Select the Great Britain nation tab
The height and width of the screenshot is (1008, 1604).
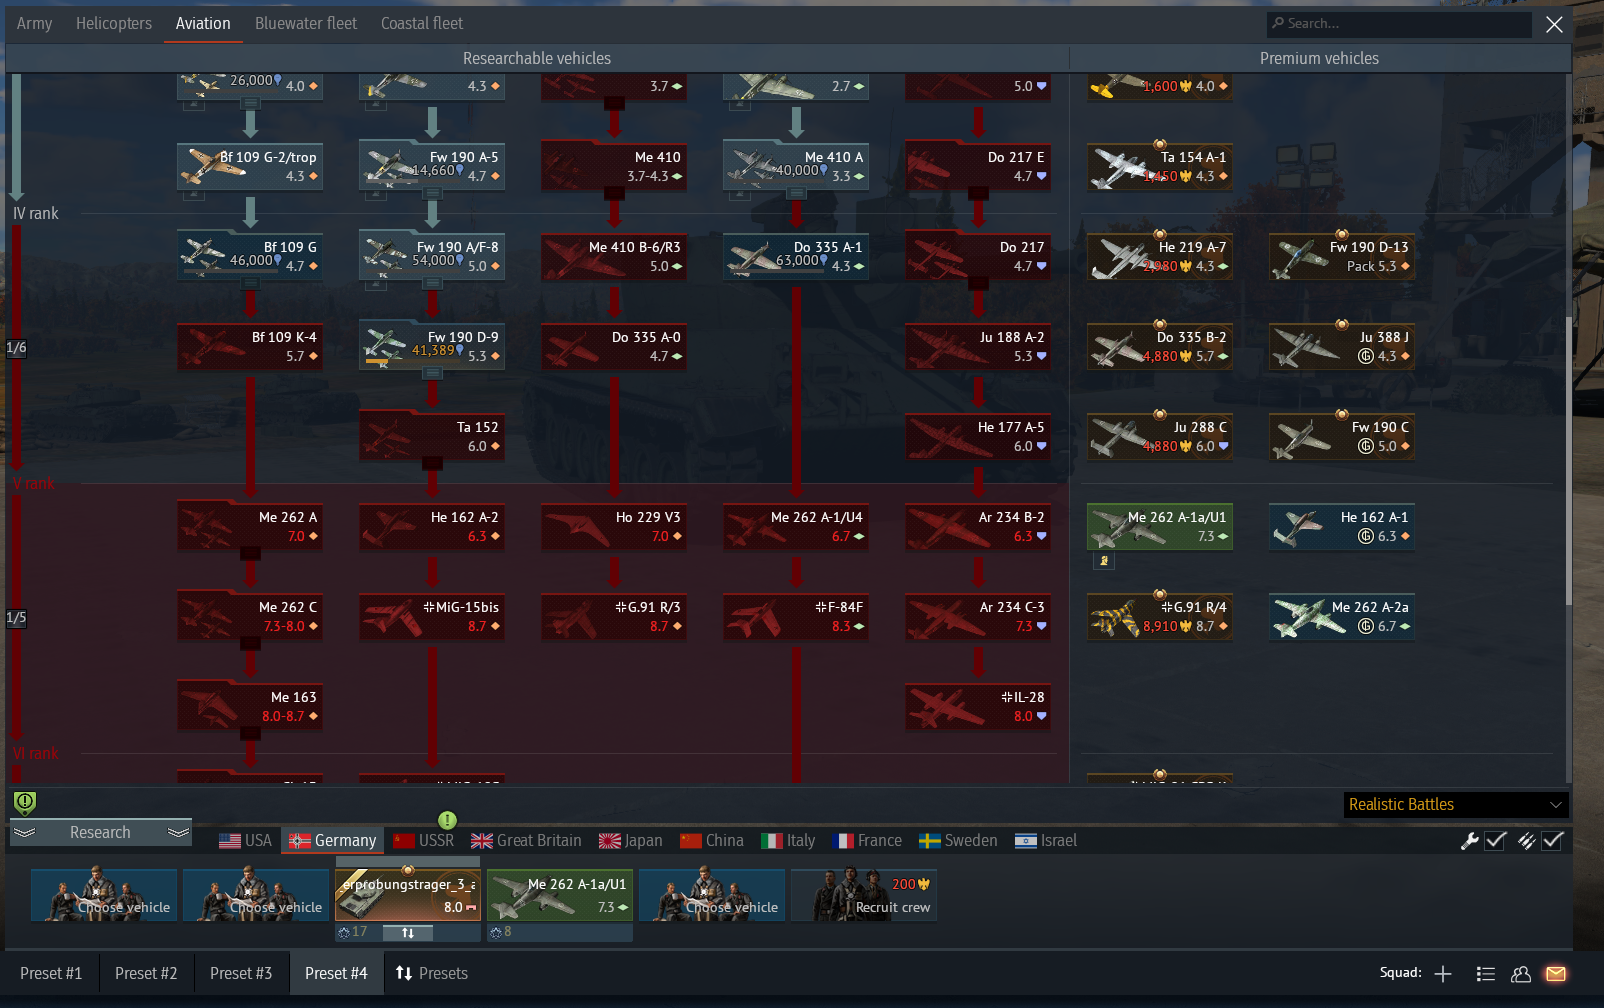coord(526,841)
